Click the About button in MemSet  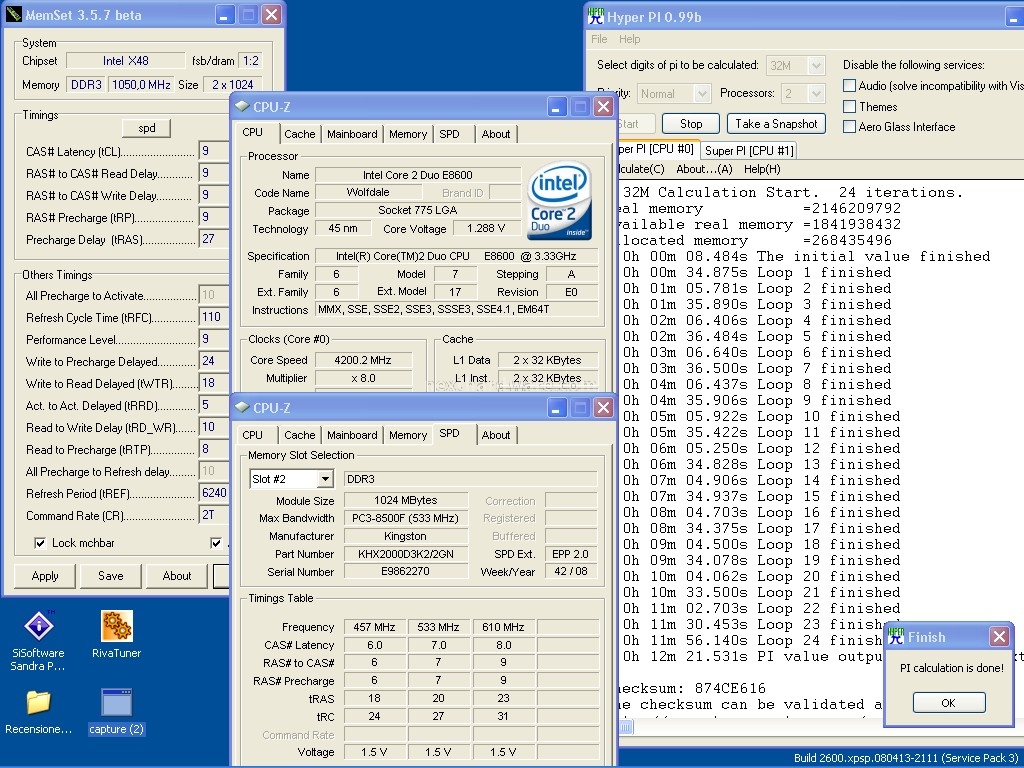[176, 576]
